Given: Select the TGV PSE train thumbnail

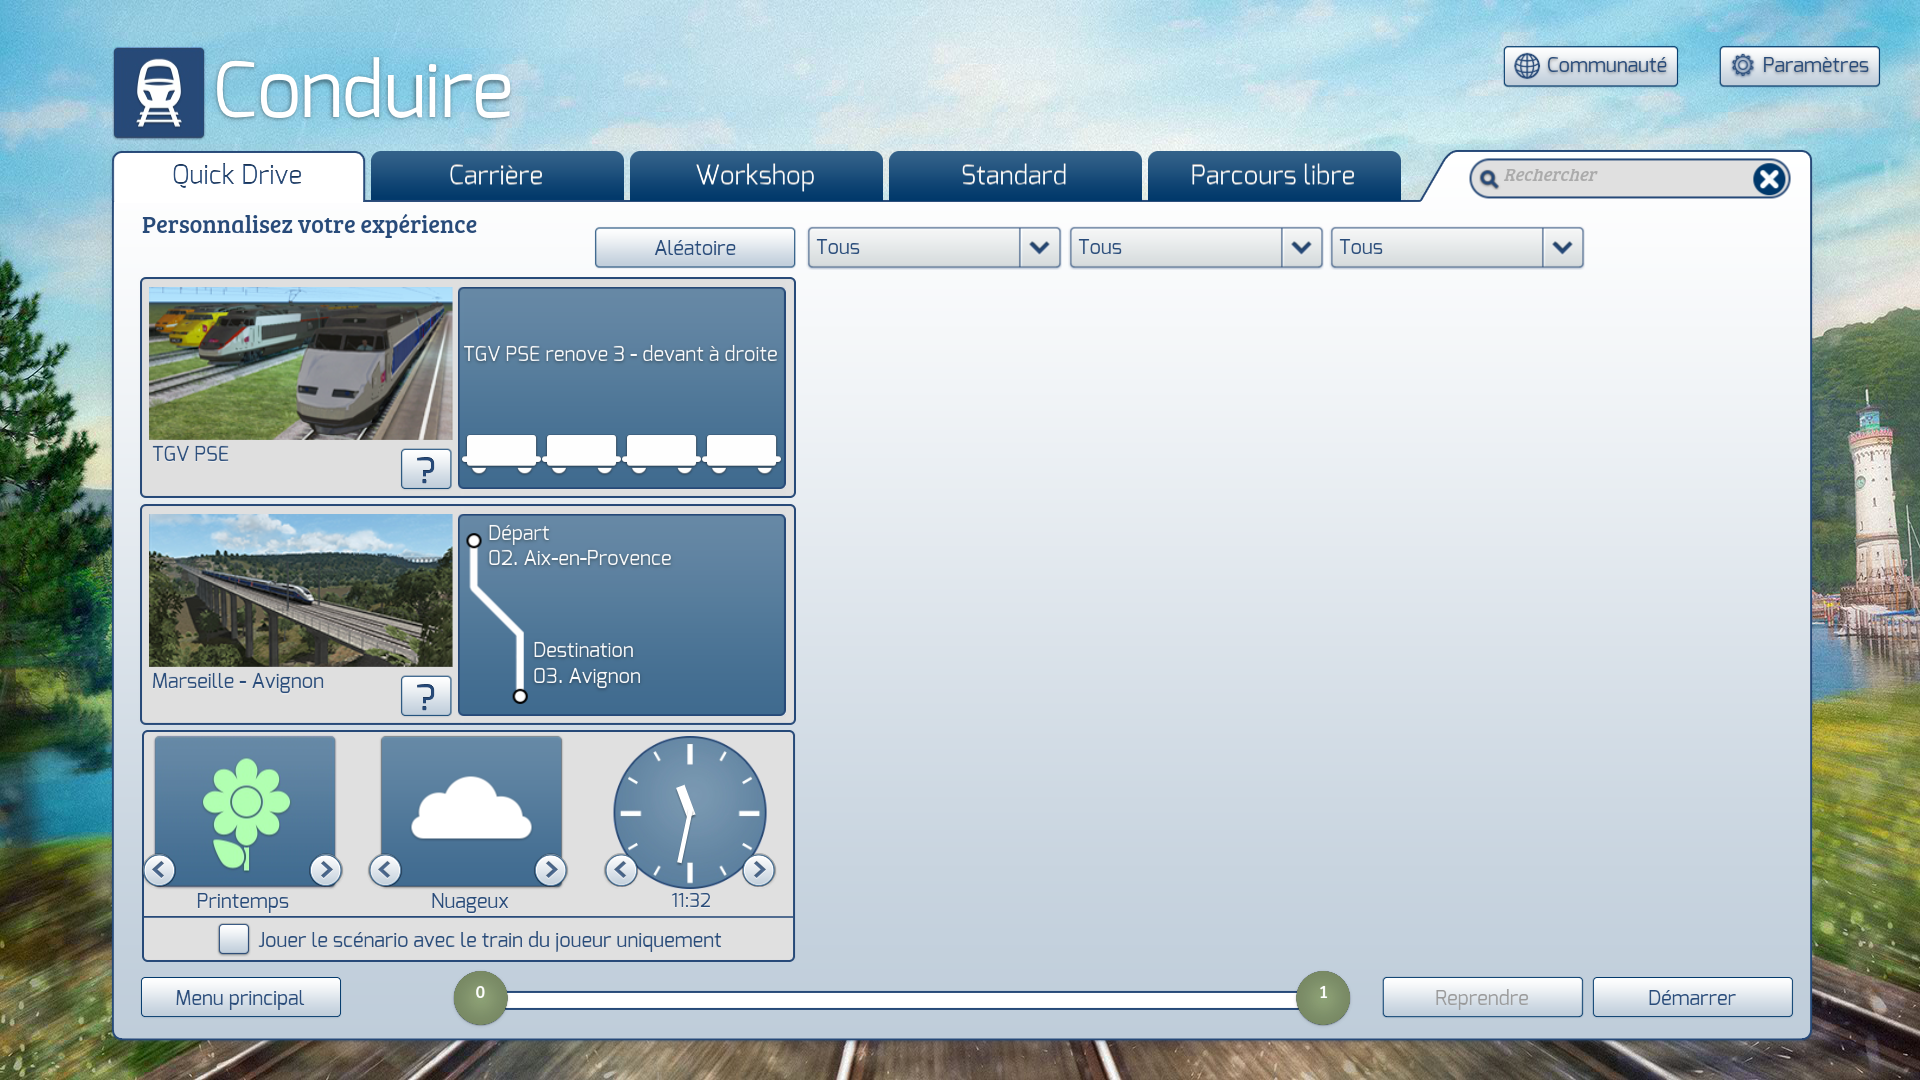Looking at the screenshot, I should [300, 364].
